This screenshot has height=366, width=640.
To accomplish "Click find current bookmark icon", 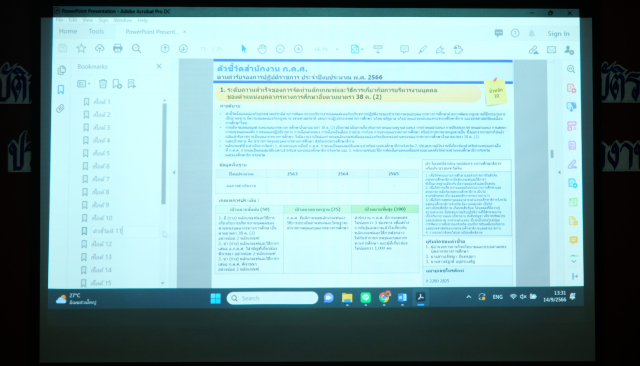I will [x=131, y=84].
